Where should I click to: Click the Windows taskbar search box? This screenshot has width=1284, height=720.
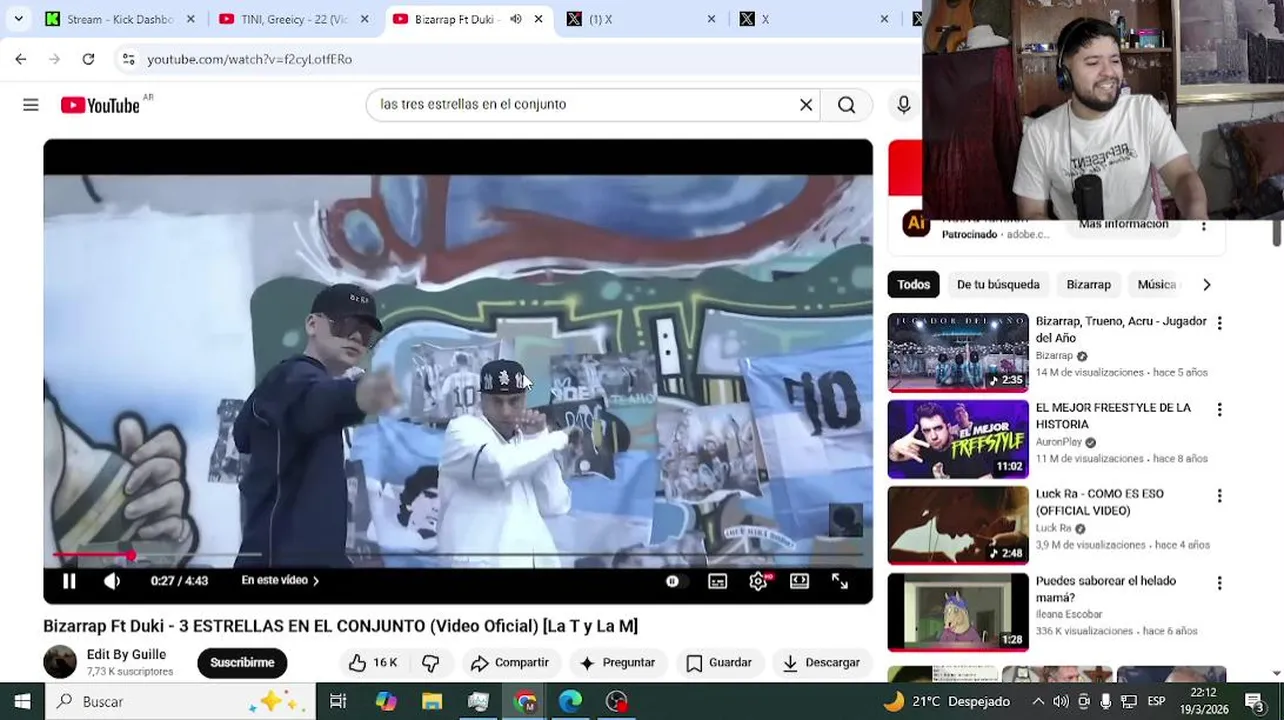pos(182,701)
